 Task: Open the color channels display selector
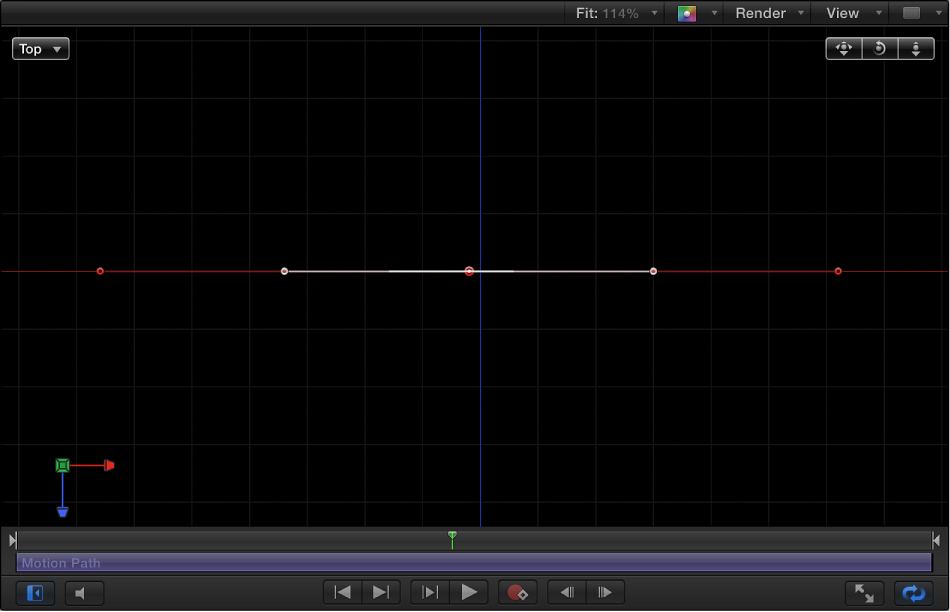(693, 13)
